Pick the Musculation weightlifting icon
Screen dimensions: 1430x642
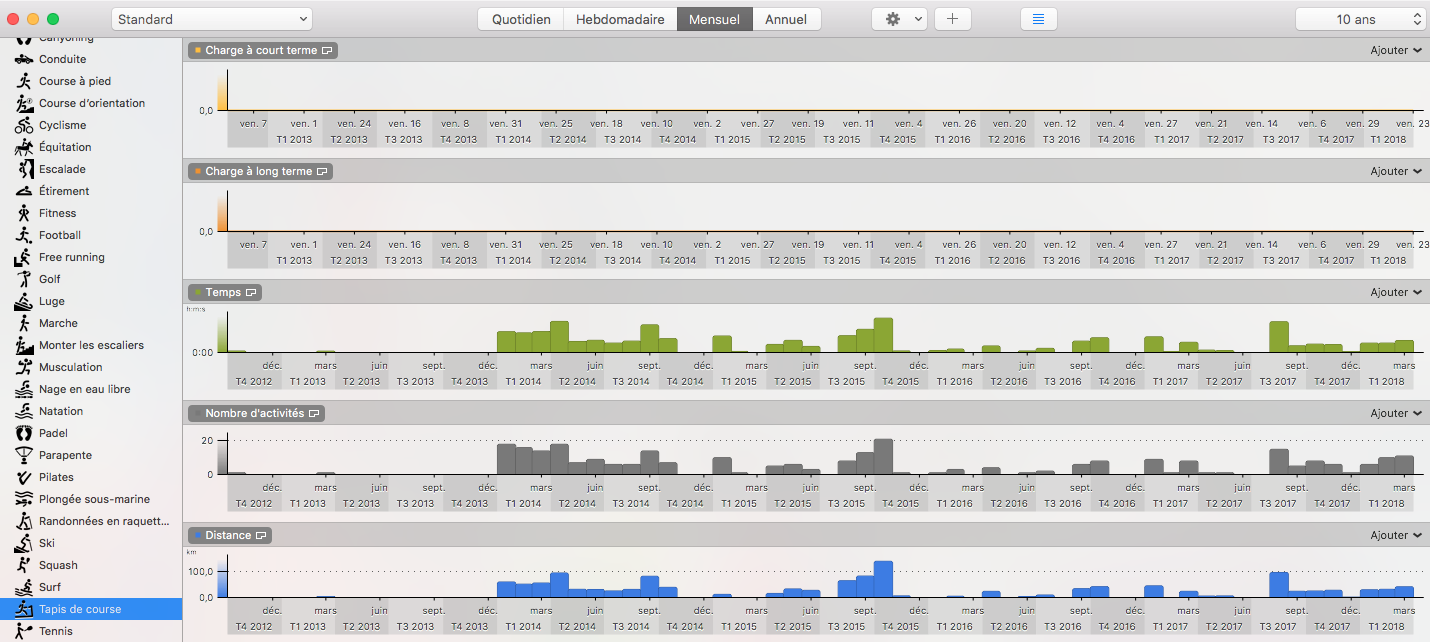click(x=24, y=367)
